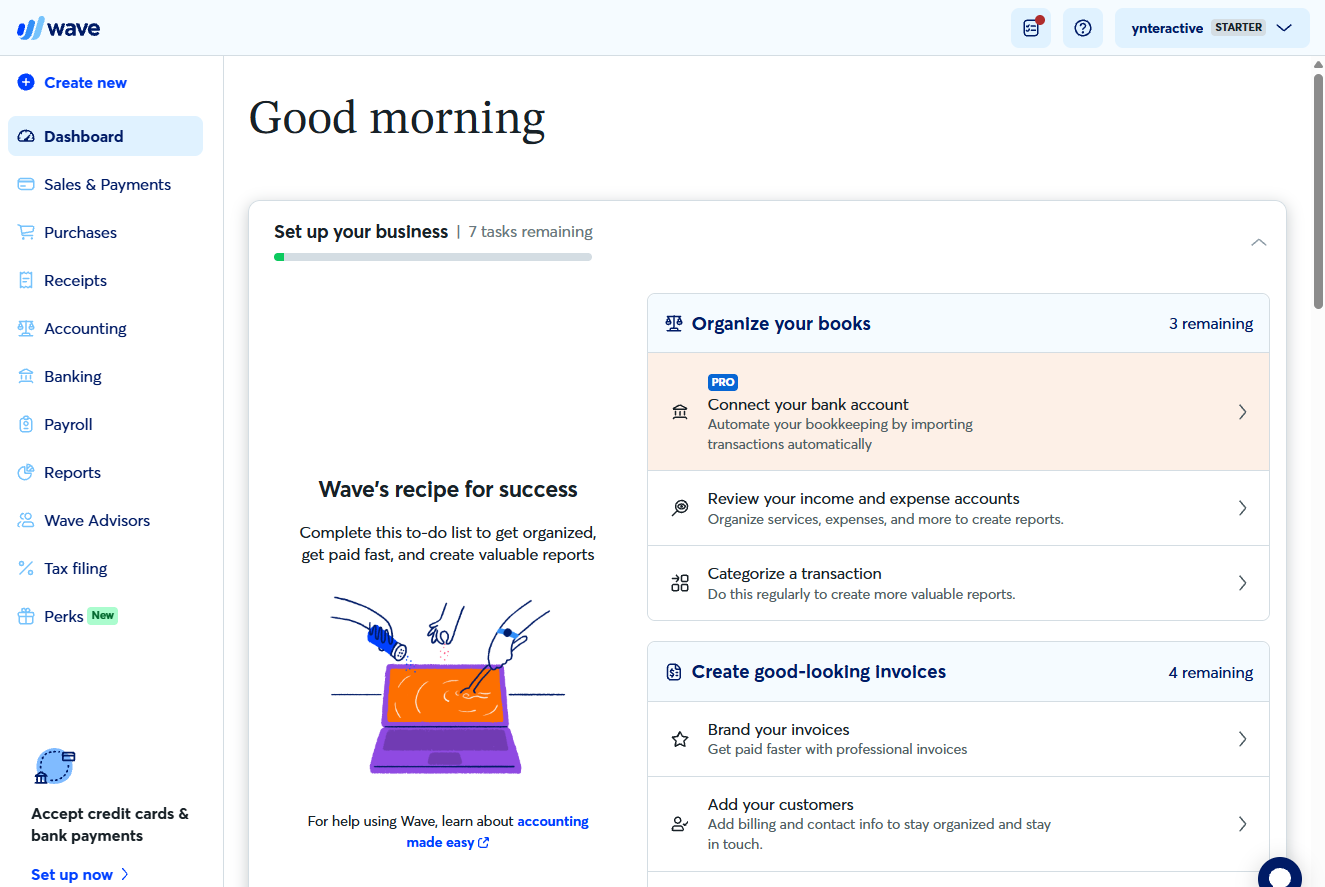Viewport: 1325px width, 887px height.
Task: Go to the Accounting section
Action: click(x=105, y=329)
